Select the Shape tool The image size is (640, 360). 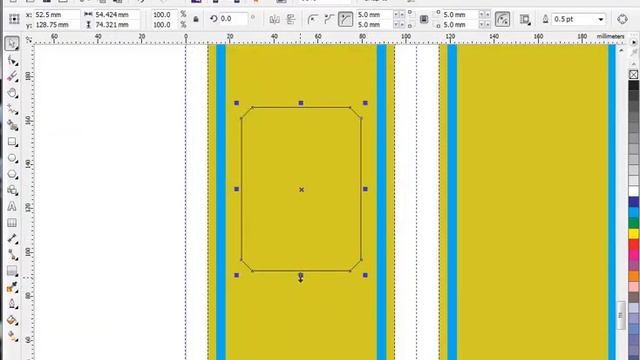(x=12, y=60)
